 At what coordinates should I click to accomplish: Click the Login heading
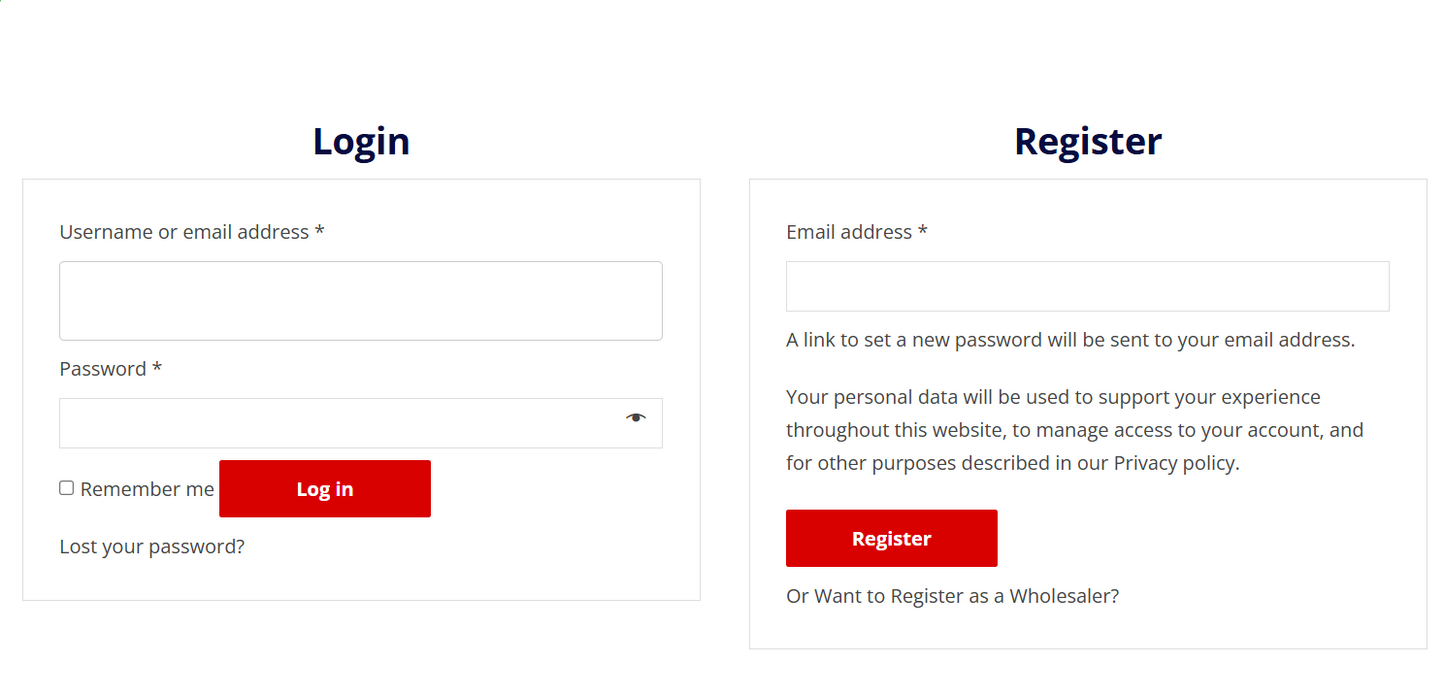coord(361,141)
